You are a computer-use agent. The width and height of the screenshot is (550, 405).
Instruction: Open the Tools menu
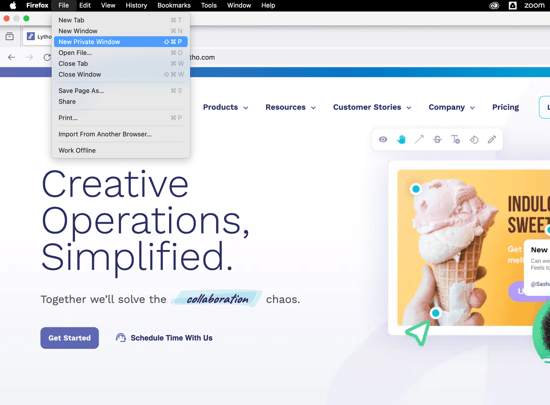[209, 6]
